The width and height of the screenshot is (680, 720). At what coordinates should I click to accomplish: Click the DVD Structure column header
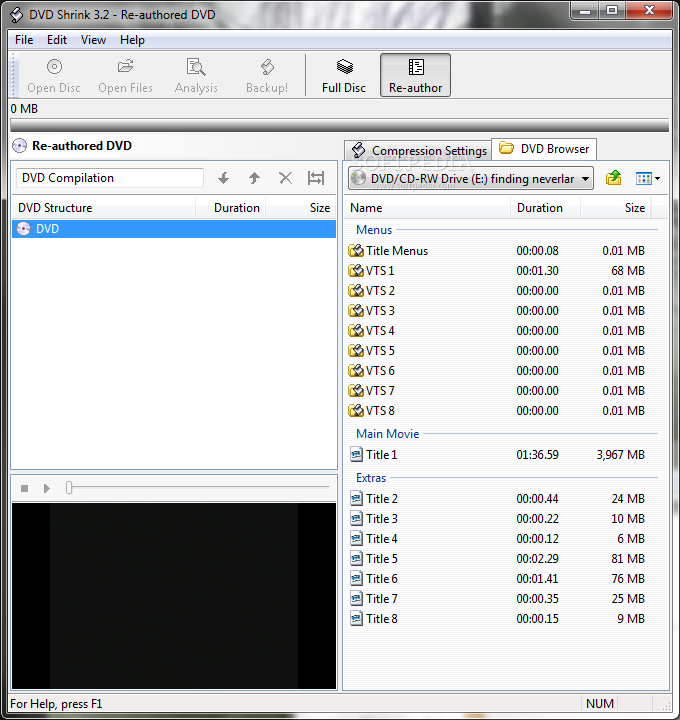coord(104,208)
